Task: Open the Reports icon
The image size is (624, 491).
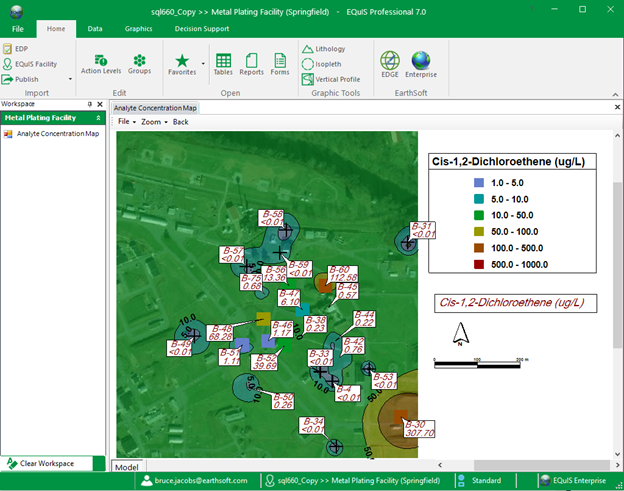Action: 251,63
